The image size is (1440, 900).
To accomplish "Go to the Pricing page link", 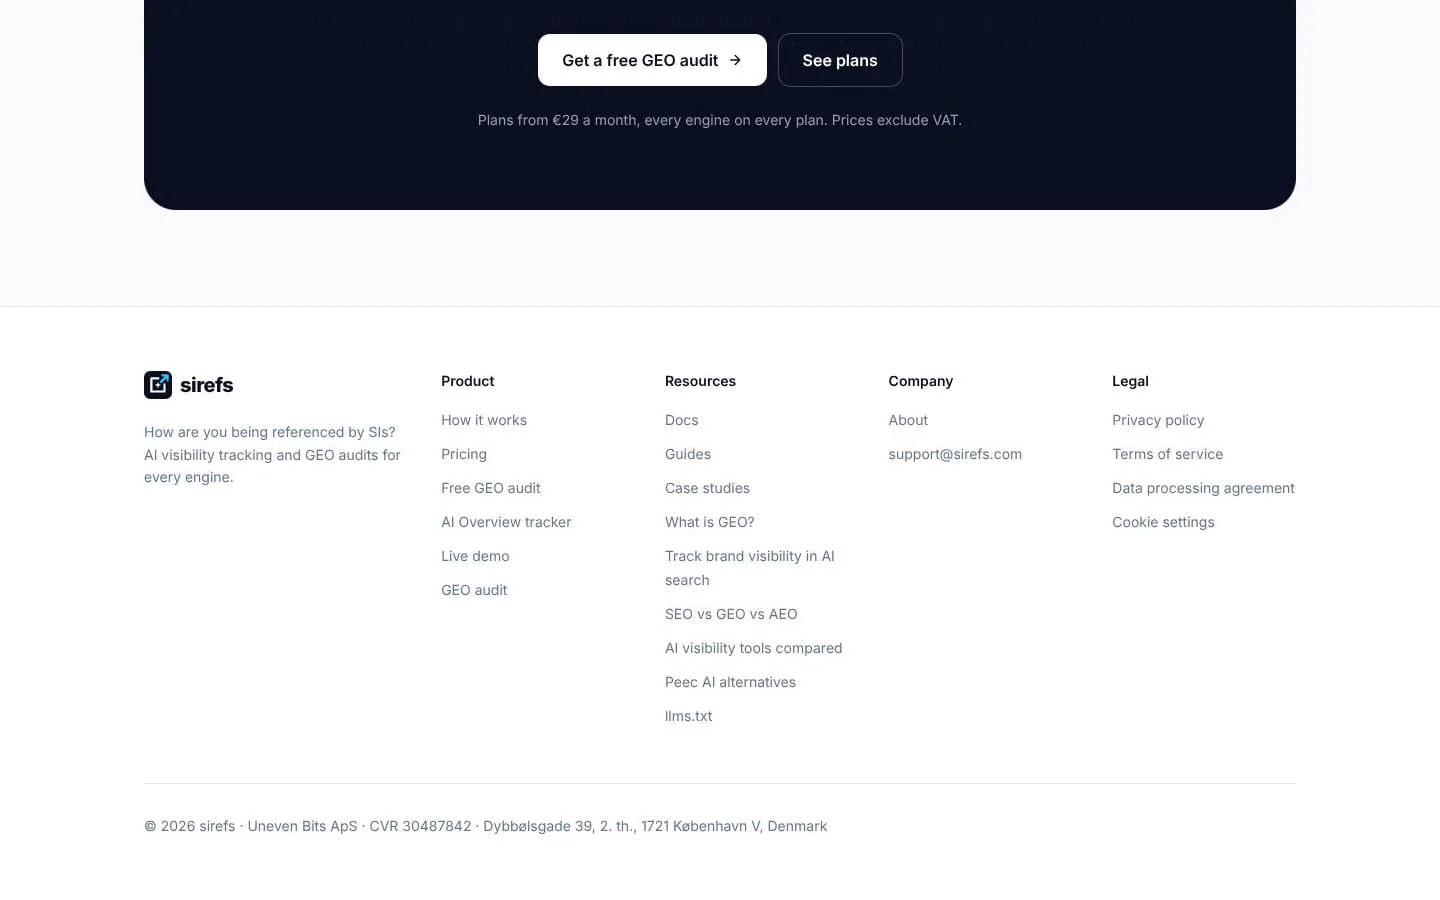I will pos(464,454).
